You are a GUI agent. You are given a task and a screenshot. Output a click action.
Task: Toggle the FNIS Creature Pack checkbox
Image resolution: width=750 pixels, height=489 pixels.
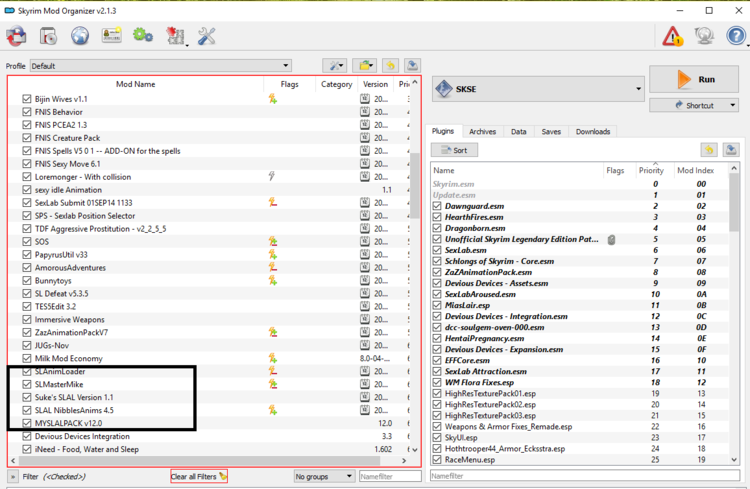27,138
